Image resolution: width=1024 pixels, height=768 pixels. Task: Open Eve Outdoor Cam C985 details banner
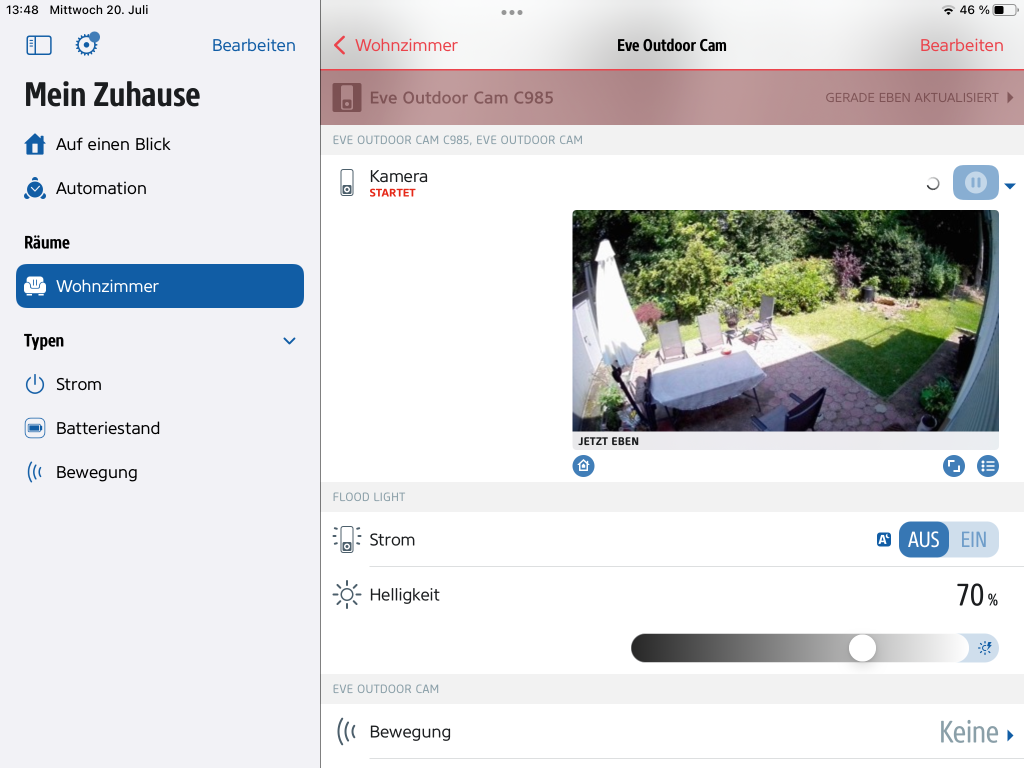(x=672, y=98)
